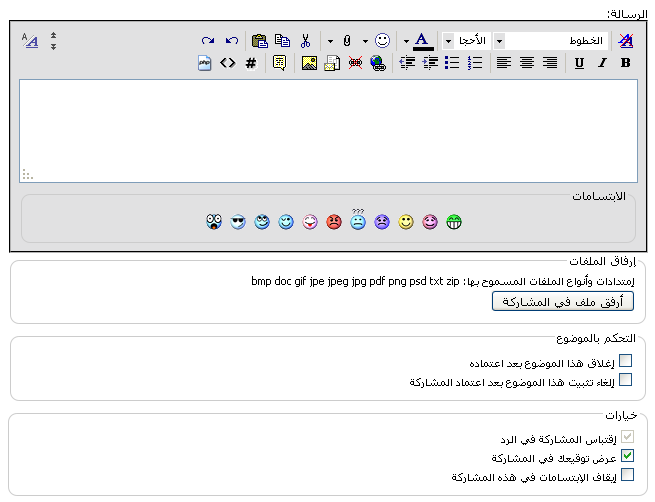This screenshot has height=502, width=655.
Task: Check إيقاف الإبتسامات في هذه المشاركة
Action: point(627,475)
